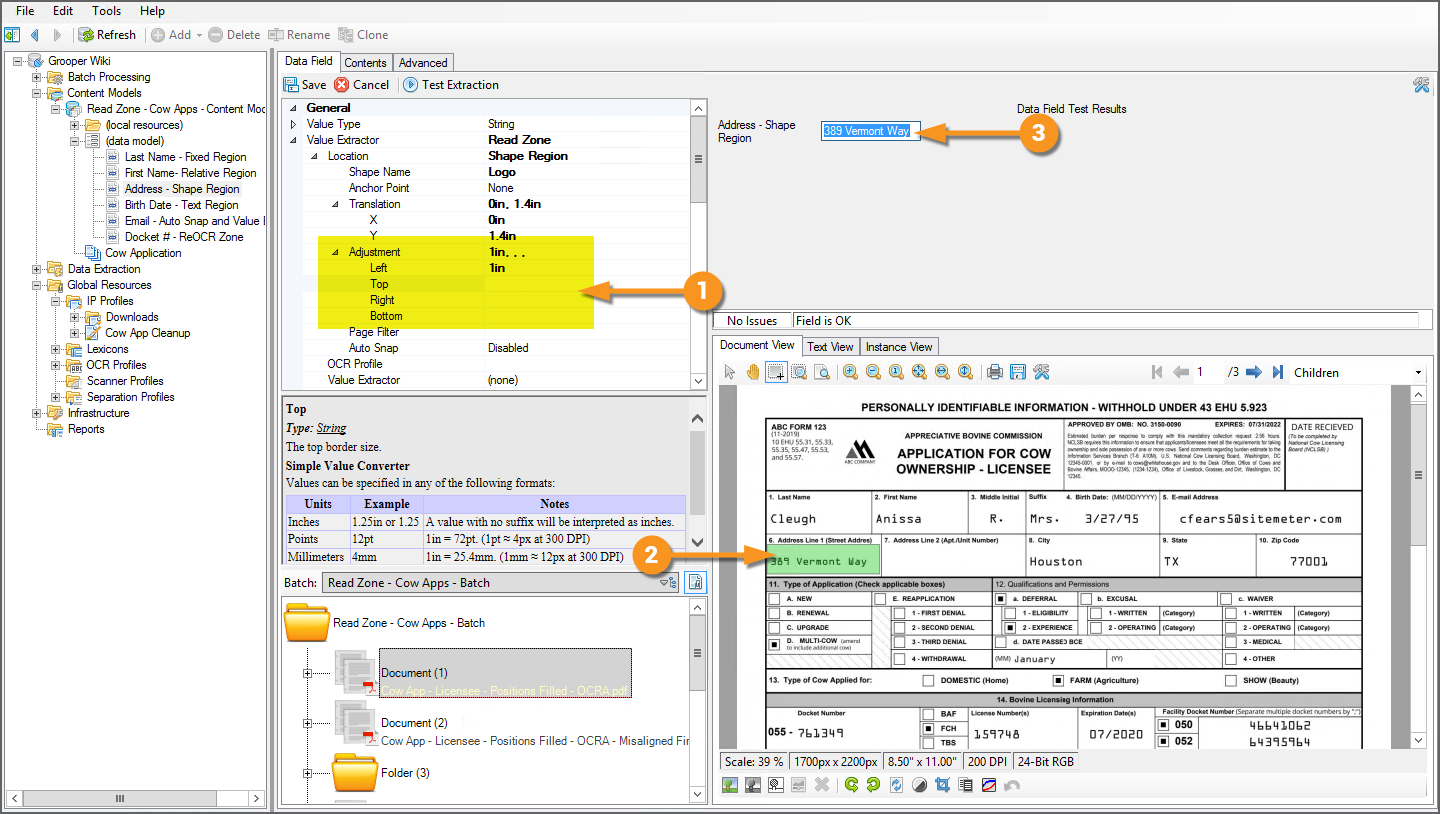Check the A. NEW application checkbox

pos(774,599)
